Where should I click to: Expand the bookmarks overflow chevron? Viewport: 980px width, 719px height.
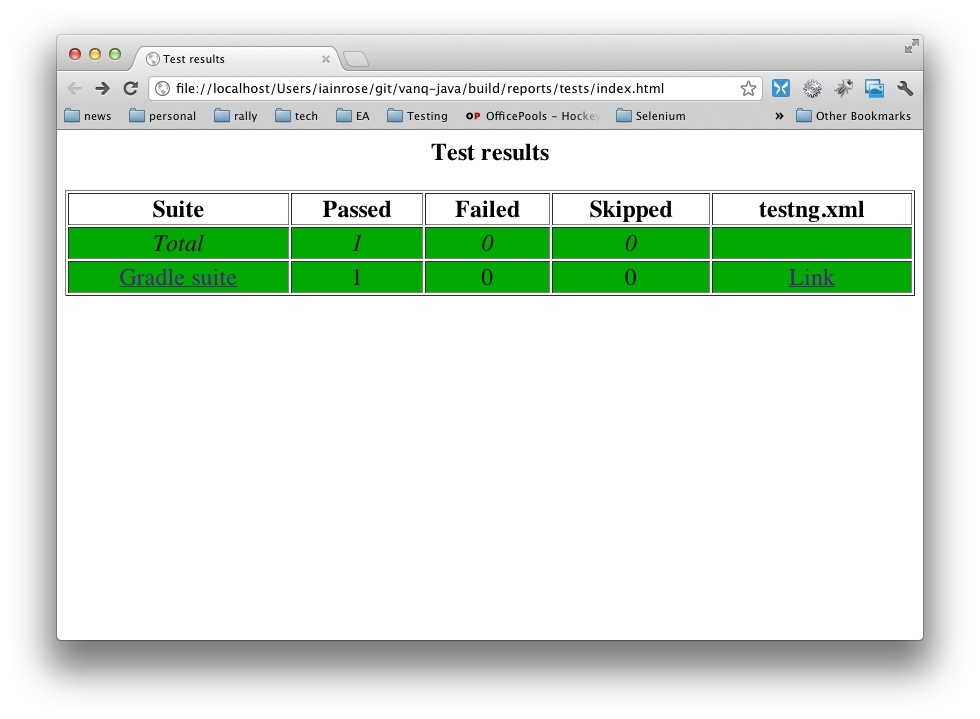(779, 116)
